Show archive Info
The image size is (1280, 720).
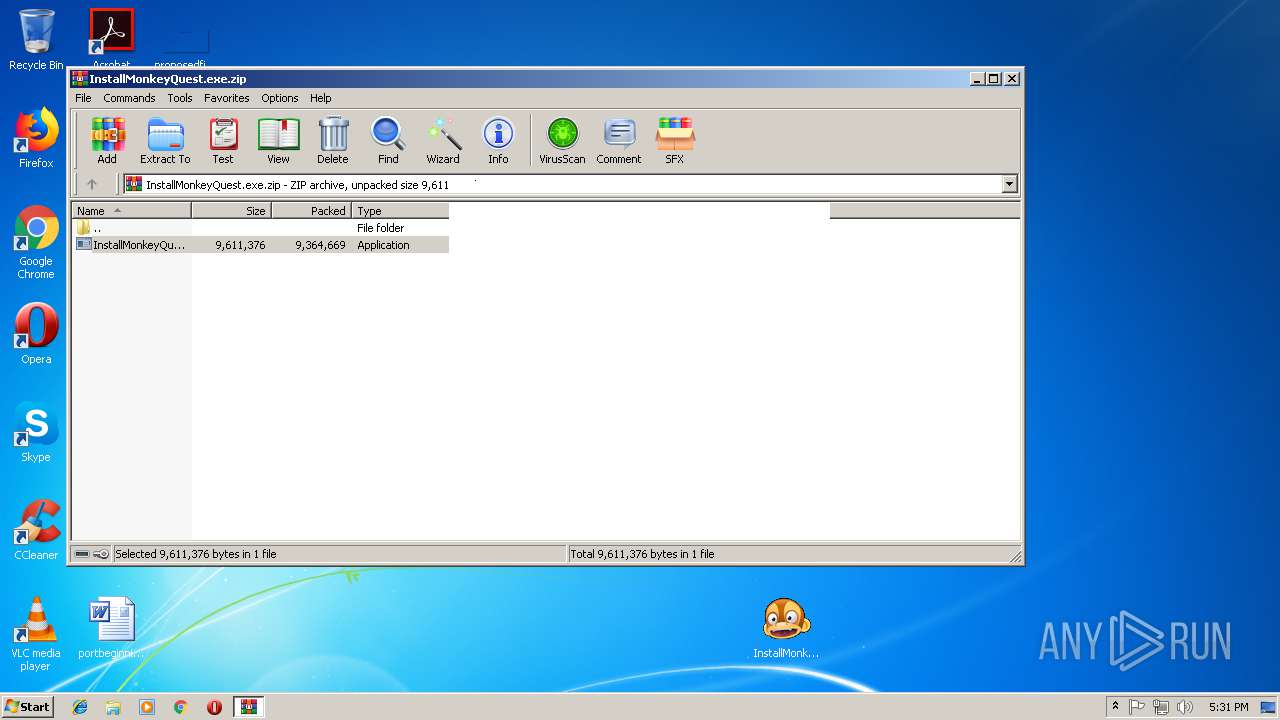click(x=498, y=141)
